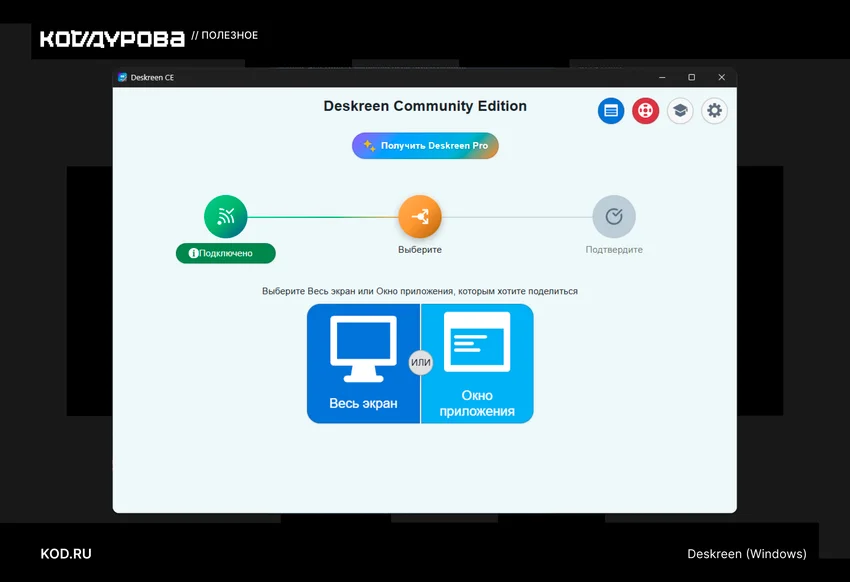
Task: Open the graduation cap tutorial icon
Action: [x=680, y=111]
